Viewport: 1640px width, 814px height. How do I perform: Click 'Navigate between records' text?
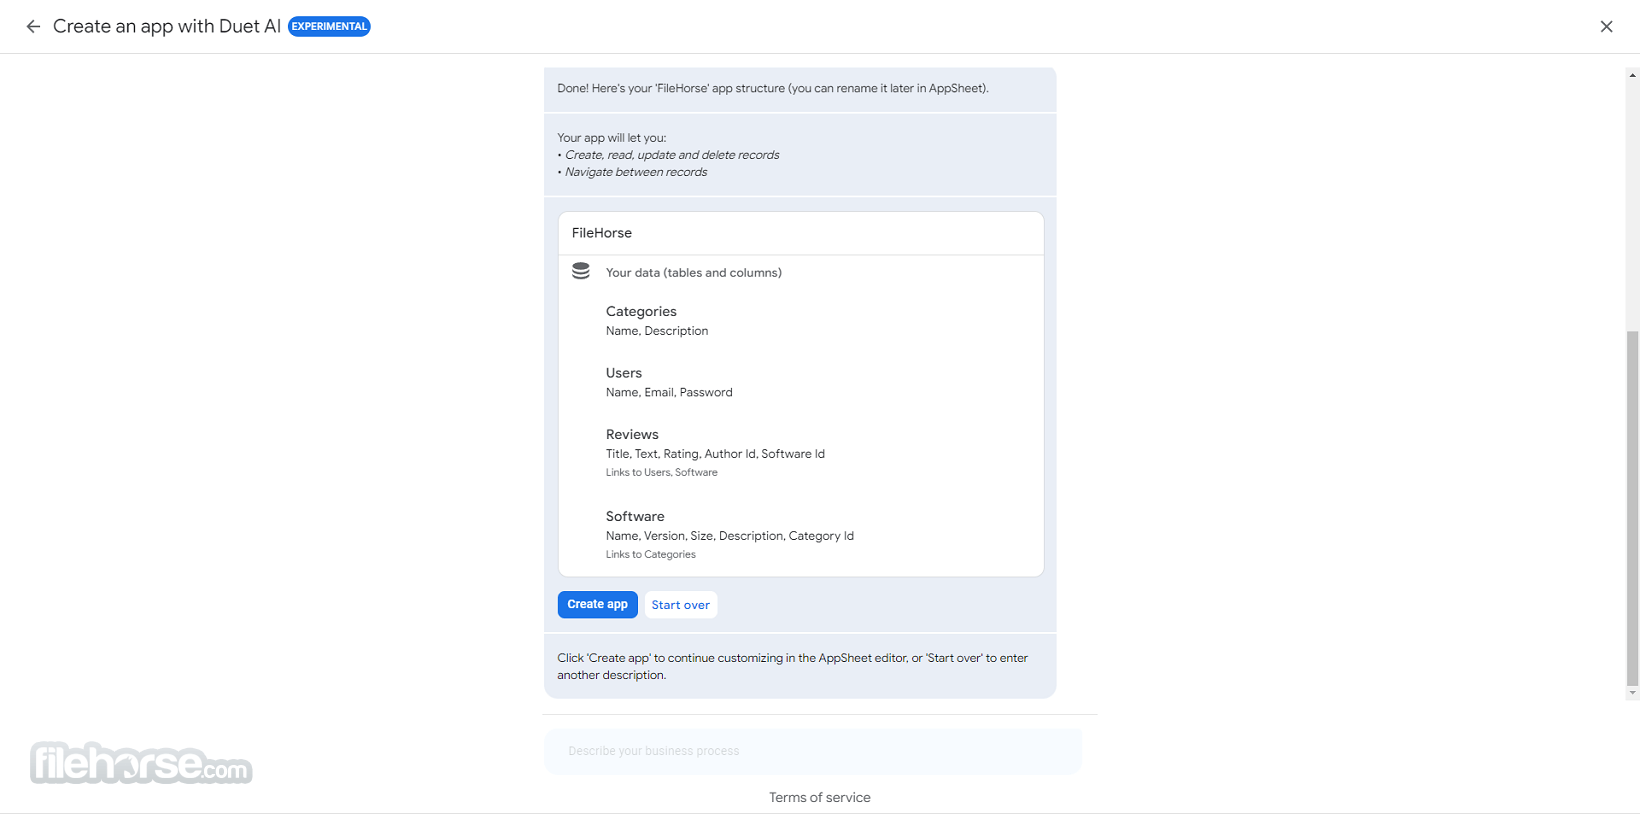pyautogui.click(x=636, y=172)
